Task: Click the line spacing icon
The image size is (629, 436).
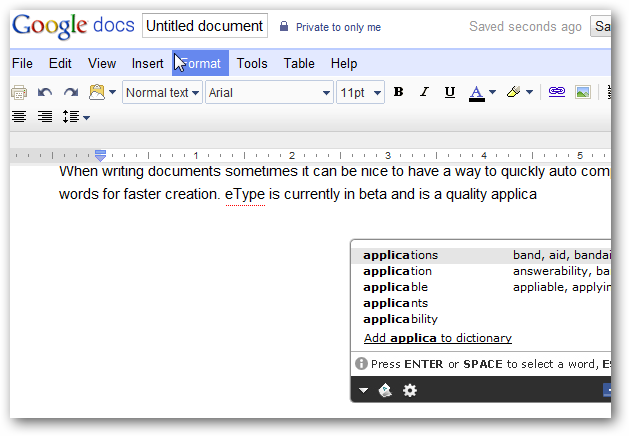Action: point(71,117)
